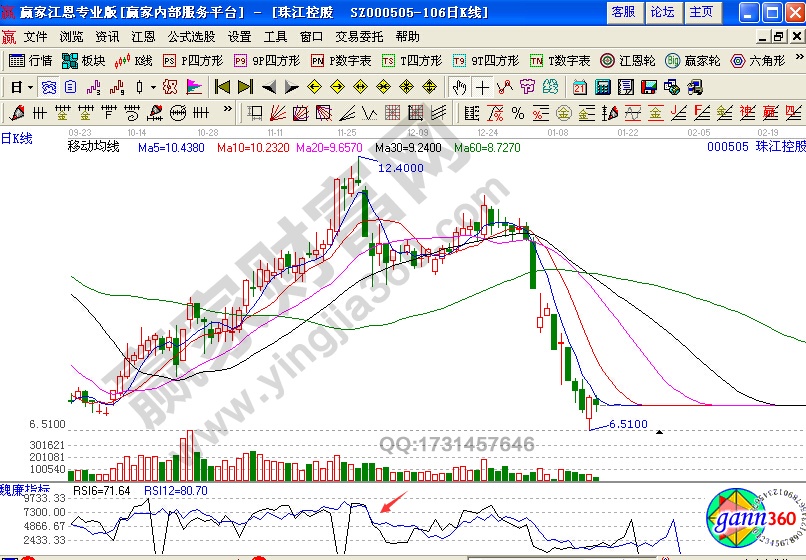Open the 工具 menu

[276, 37]
